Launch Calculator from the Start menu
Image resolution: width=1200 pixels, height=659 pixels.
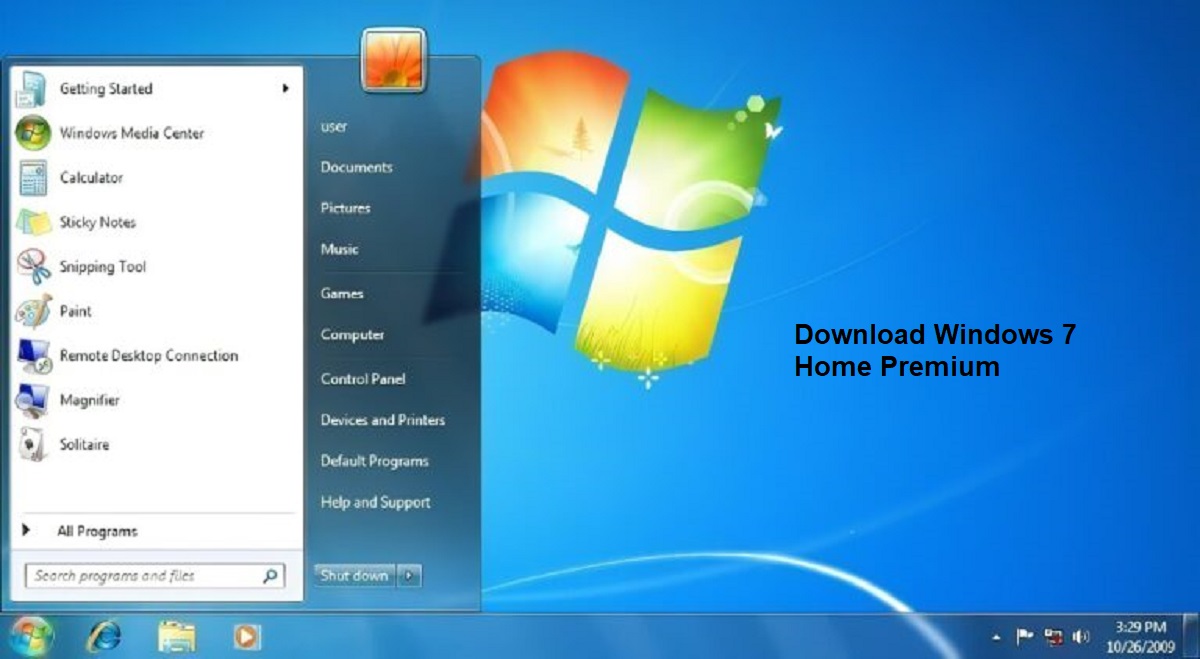click(x=91, y=177)
